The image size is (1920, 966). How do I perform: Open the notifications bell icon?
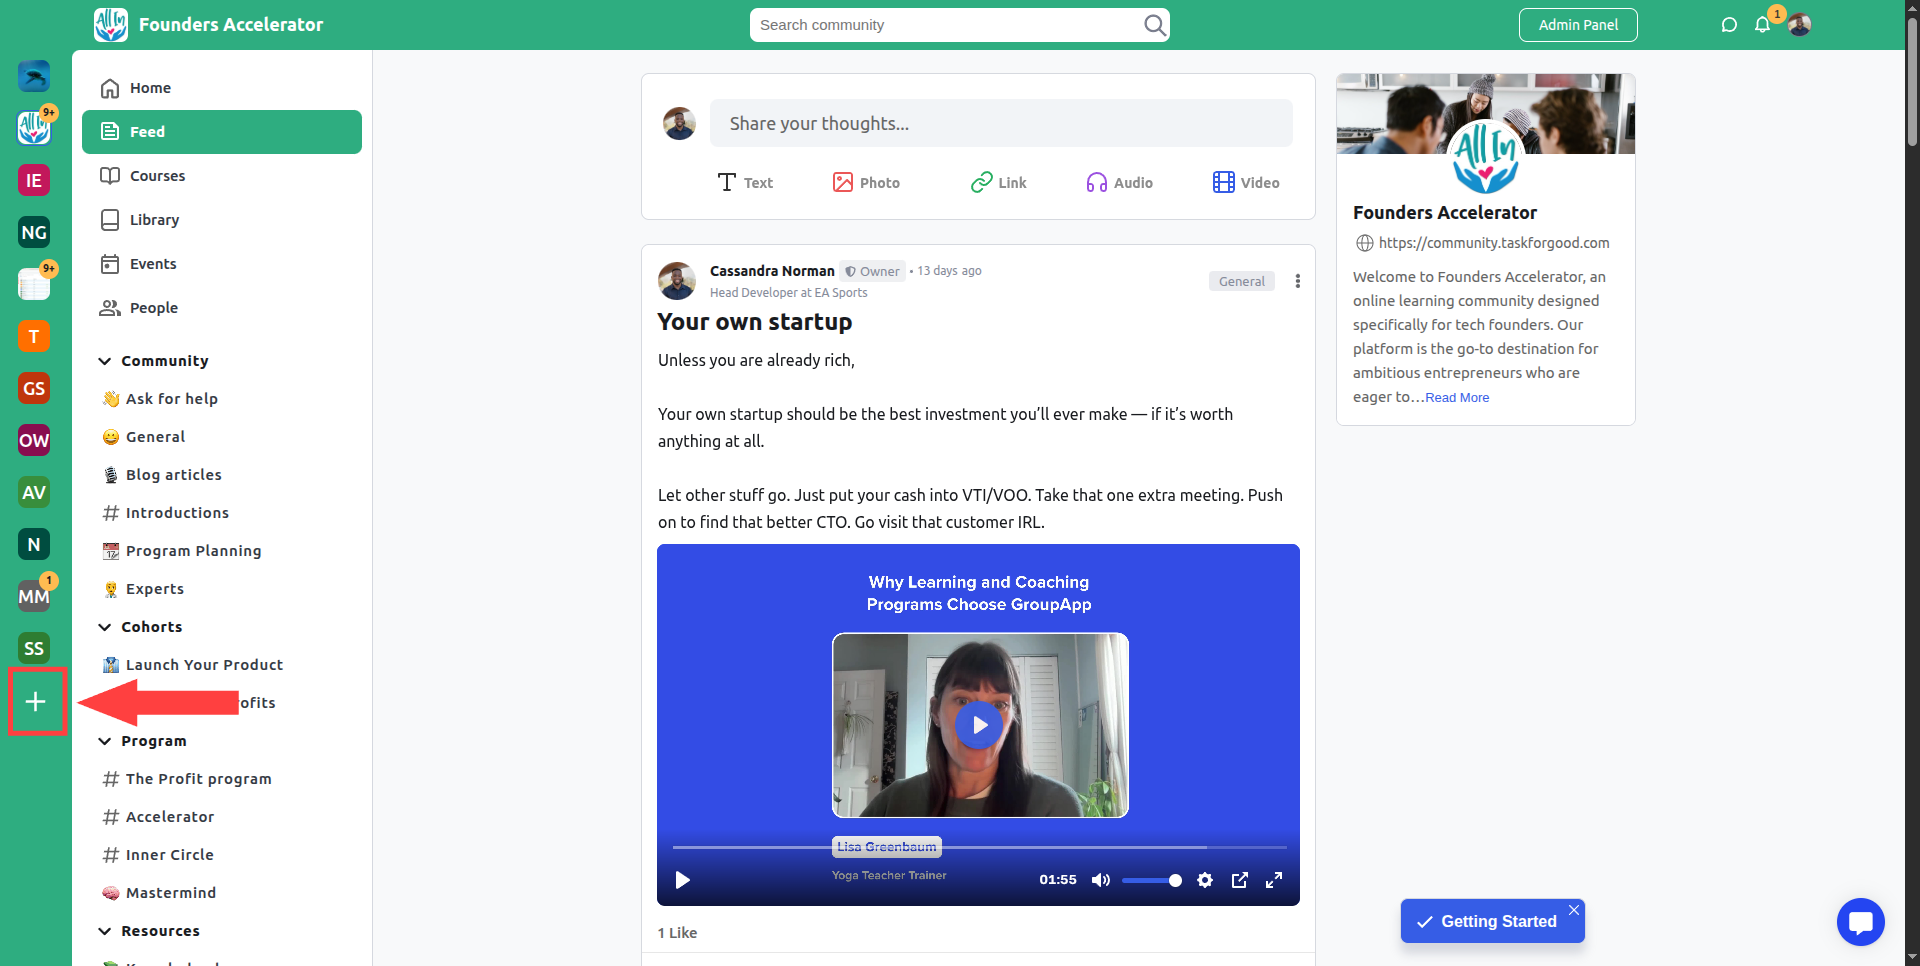pos(1762,25)
